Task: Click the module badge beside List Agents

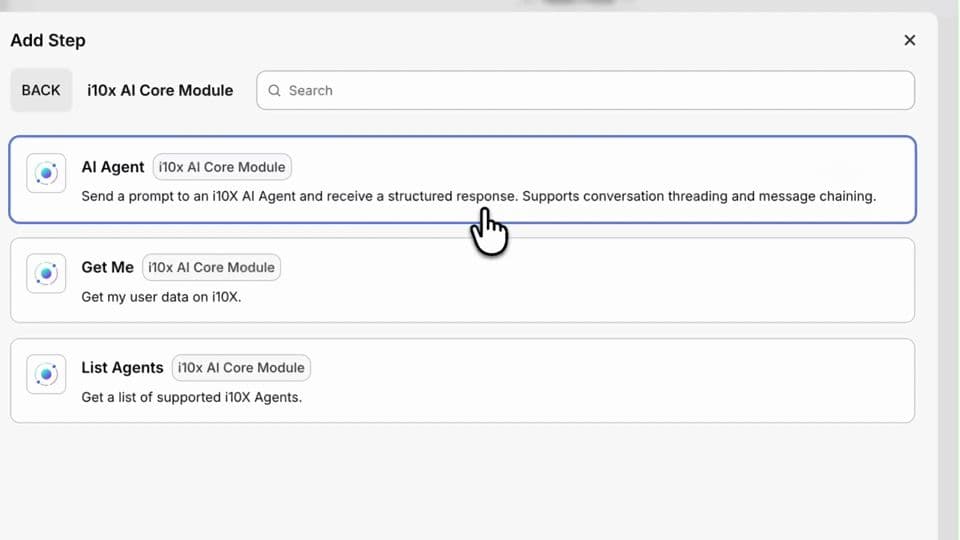Action: (241, 367)
